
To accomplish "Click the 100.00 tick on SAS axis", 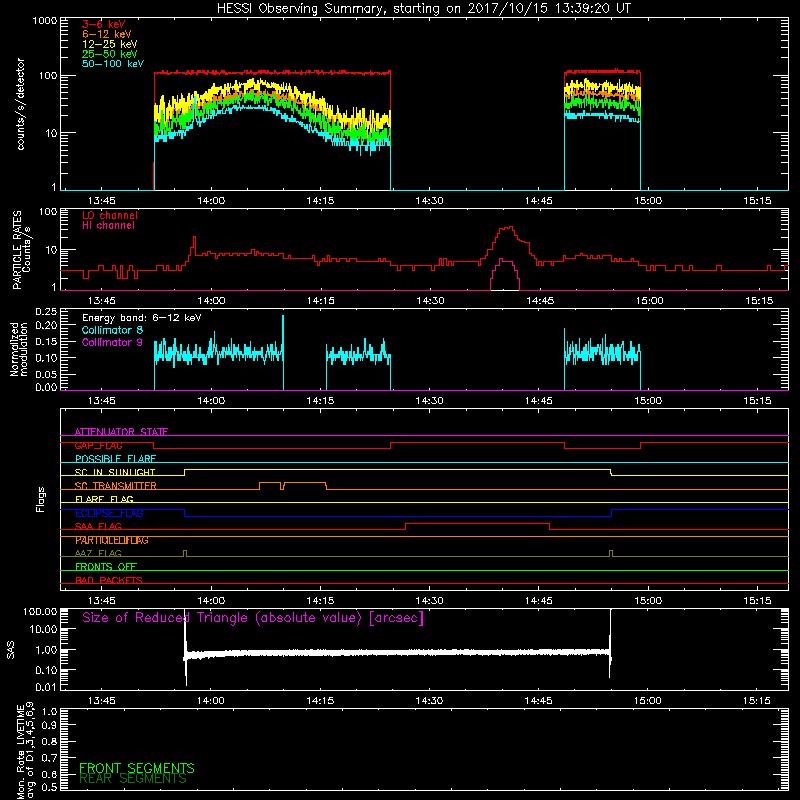I will click(x=40, y=611).
